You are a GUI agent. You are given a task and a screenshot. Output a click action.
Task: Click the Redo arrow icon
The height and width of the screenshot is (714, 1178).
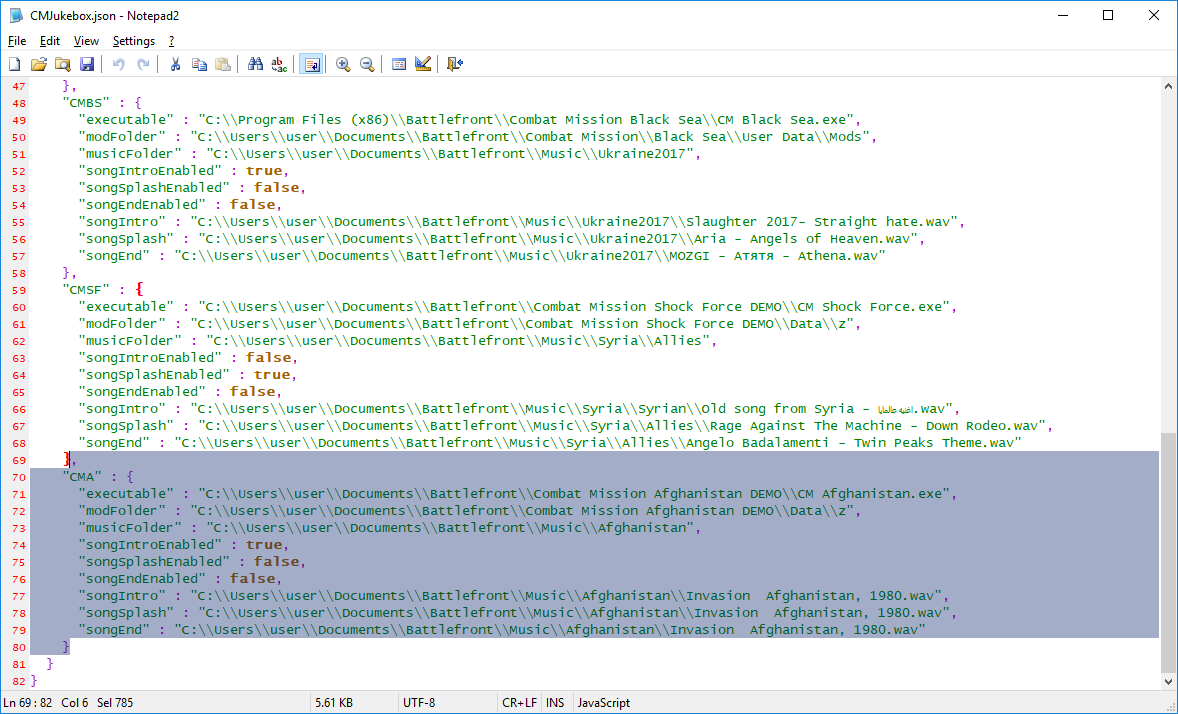click(143, 65)
